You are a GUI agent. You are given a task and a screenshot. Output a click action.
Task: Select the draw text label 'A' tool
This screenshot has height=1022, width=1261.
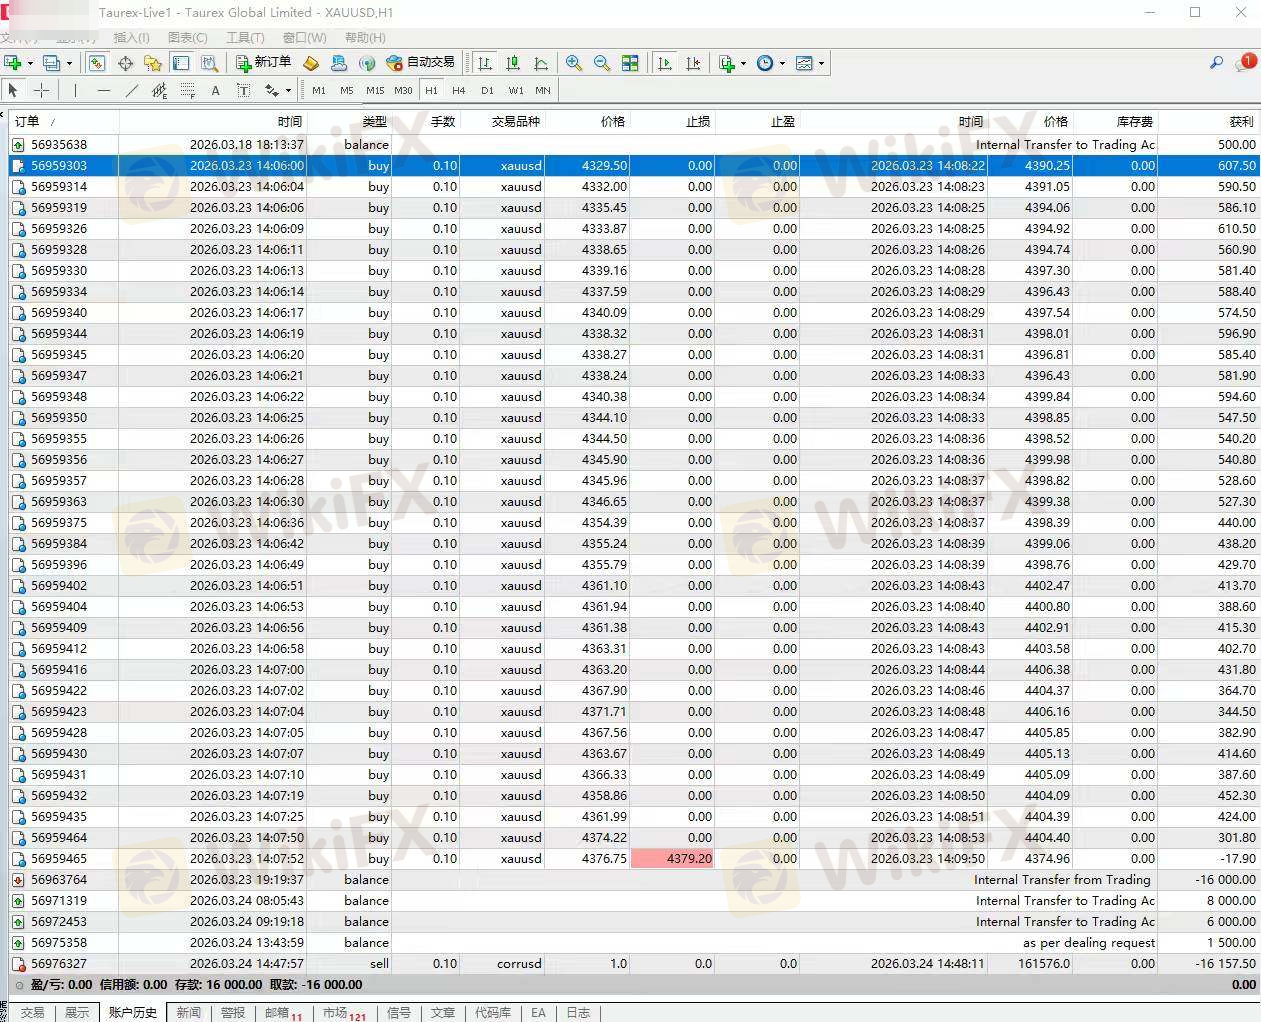215,90
